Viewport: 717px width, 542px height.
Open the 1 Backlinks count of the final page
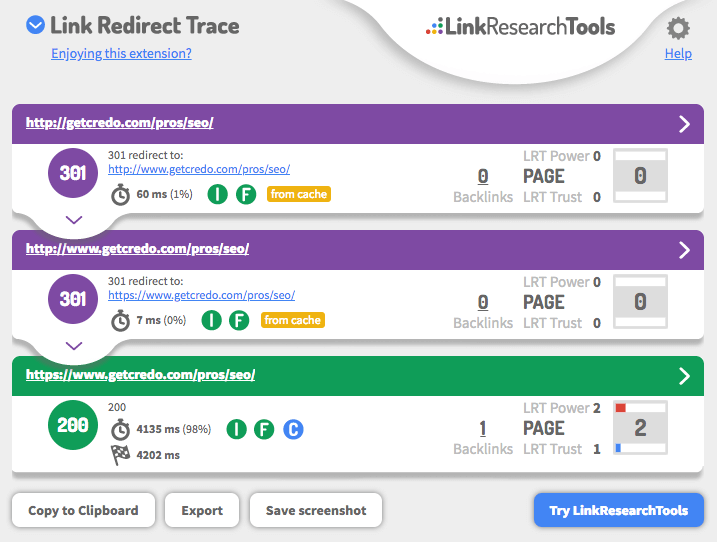click(483, 429)
